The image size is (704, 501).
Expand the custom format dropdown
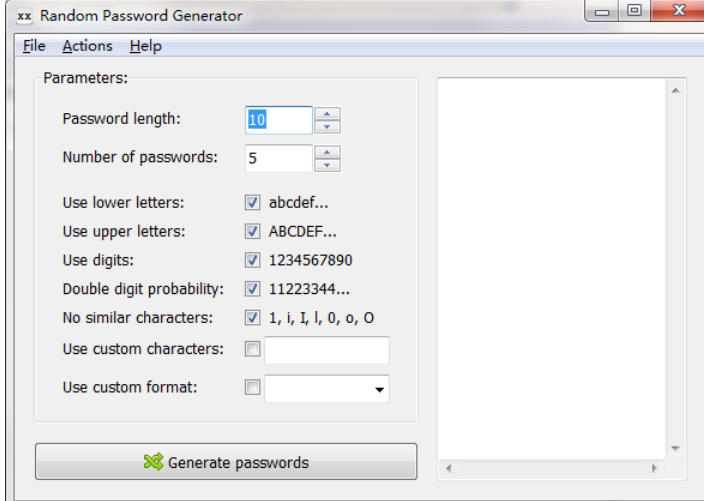[379, 389]
